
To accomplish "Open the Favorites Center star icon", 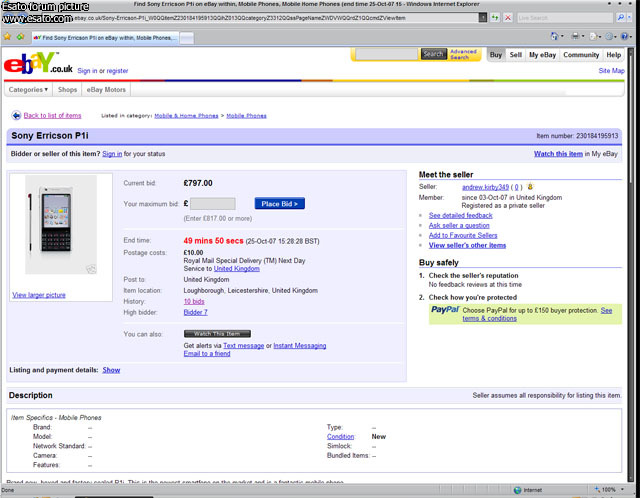I will 7,37.
